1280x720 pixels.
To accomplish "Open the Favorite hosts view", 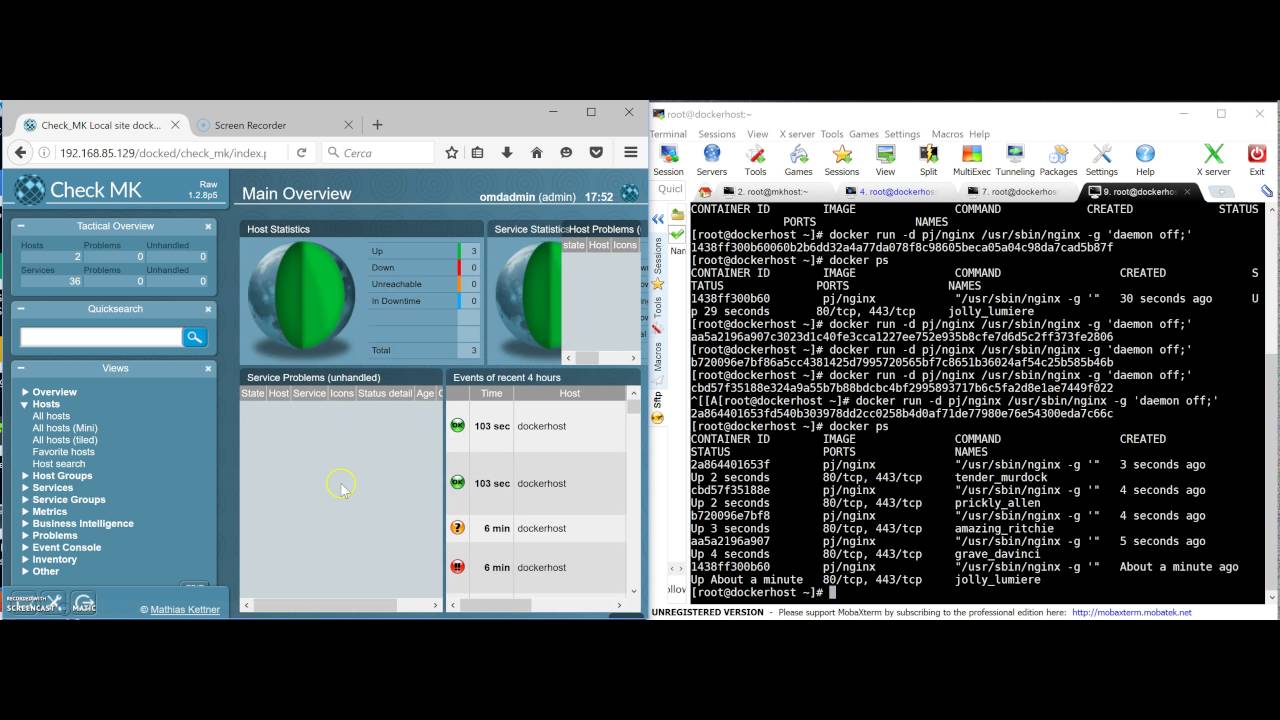I will 63,452.
